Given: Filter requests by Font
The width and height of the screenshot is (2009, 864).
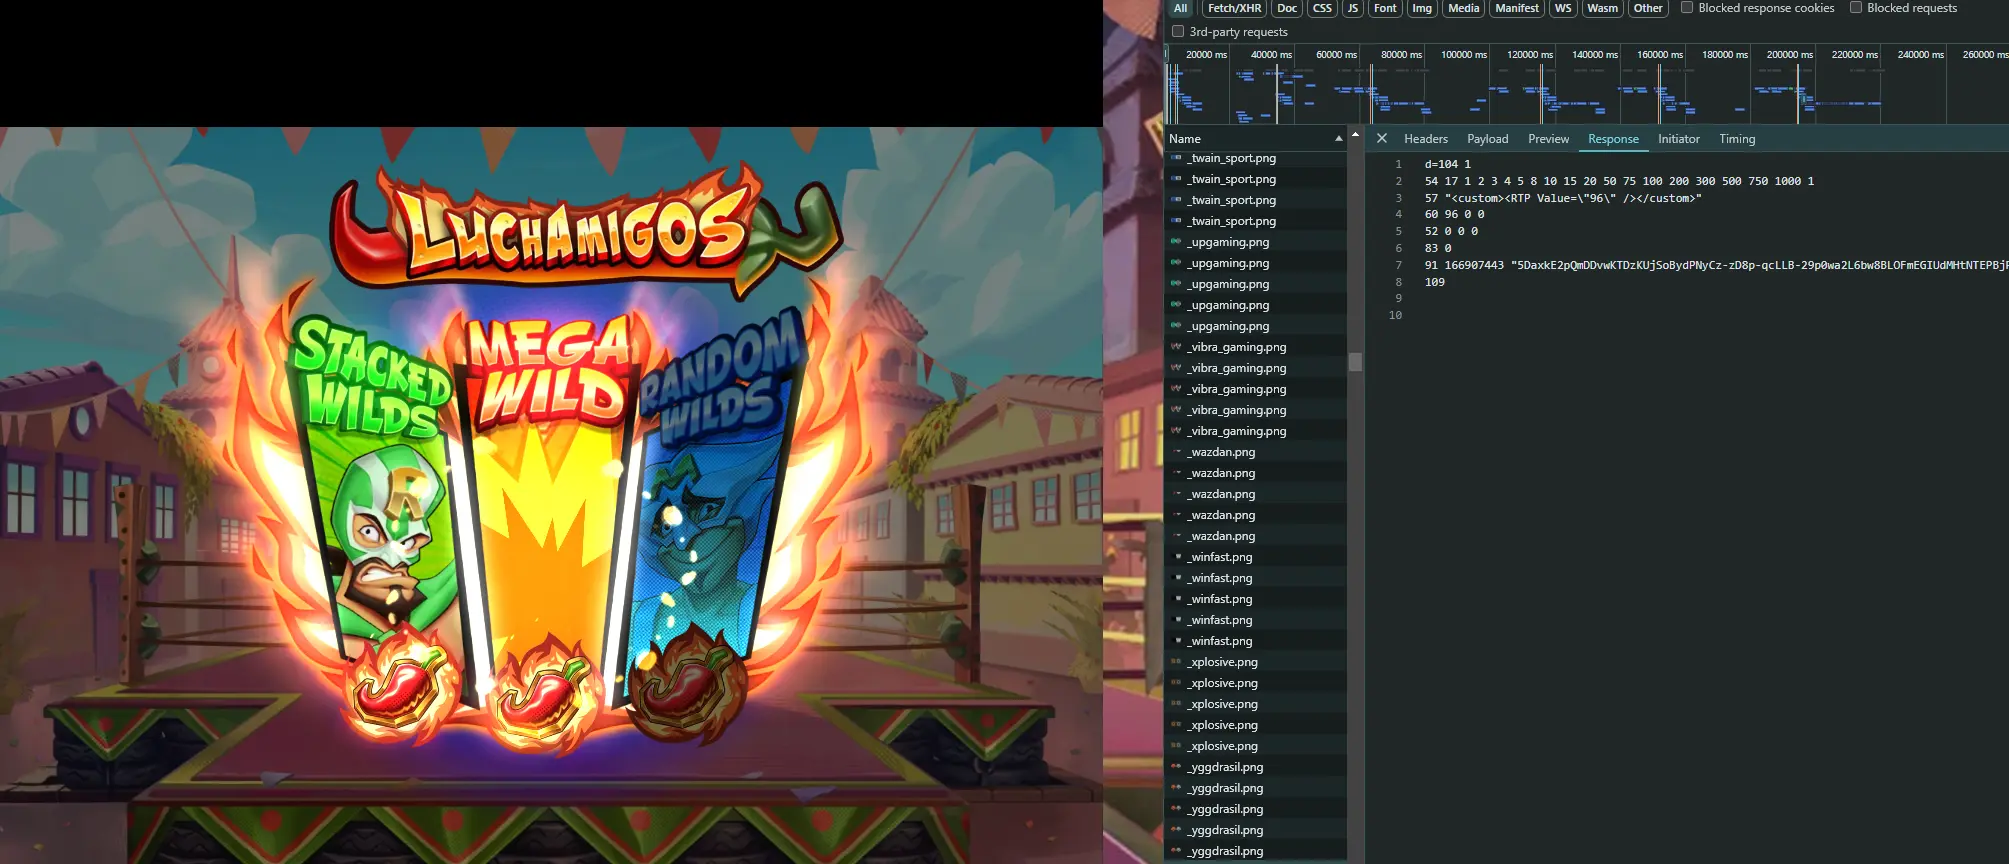Looking at the screenshot, I should (x=1385, y=8).
